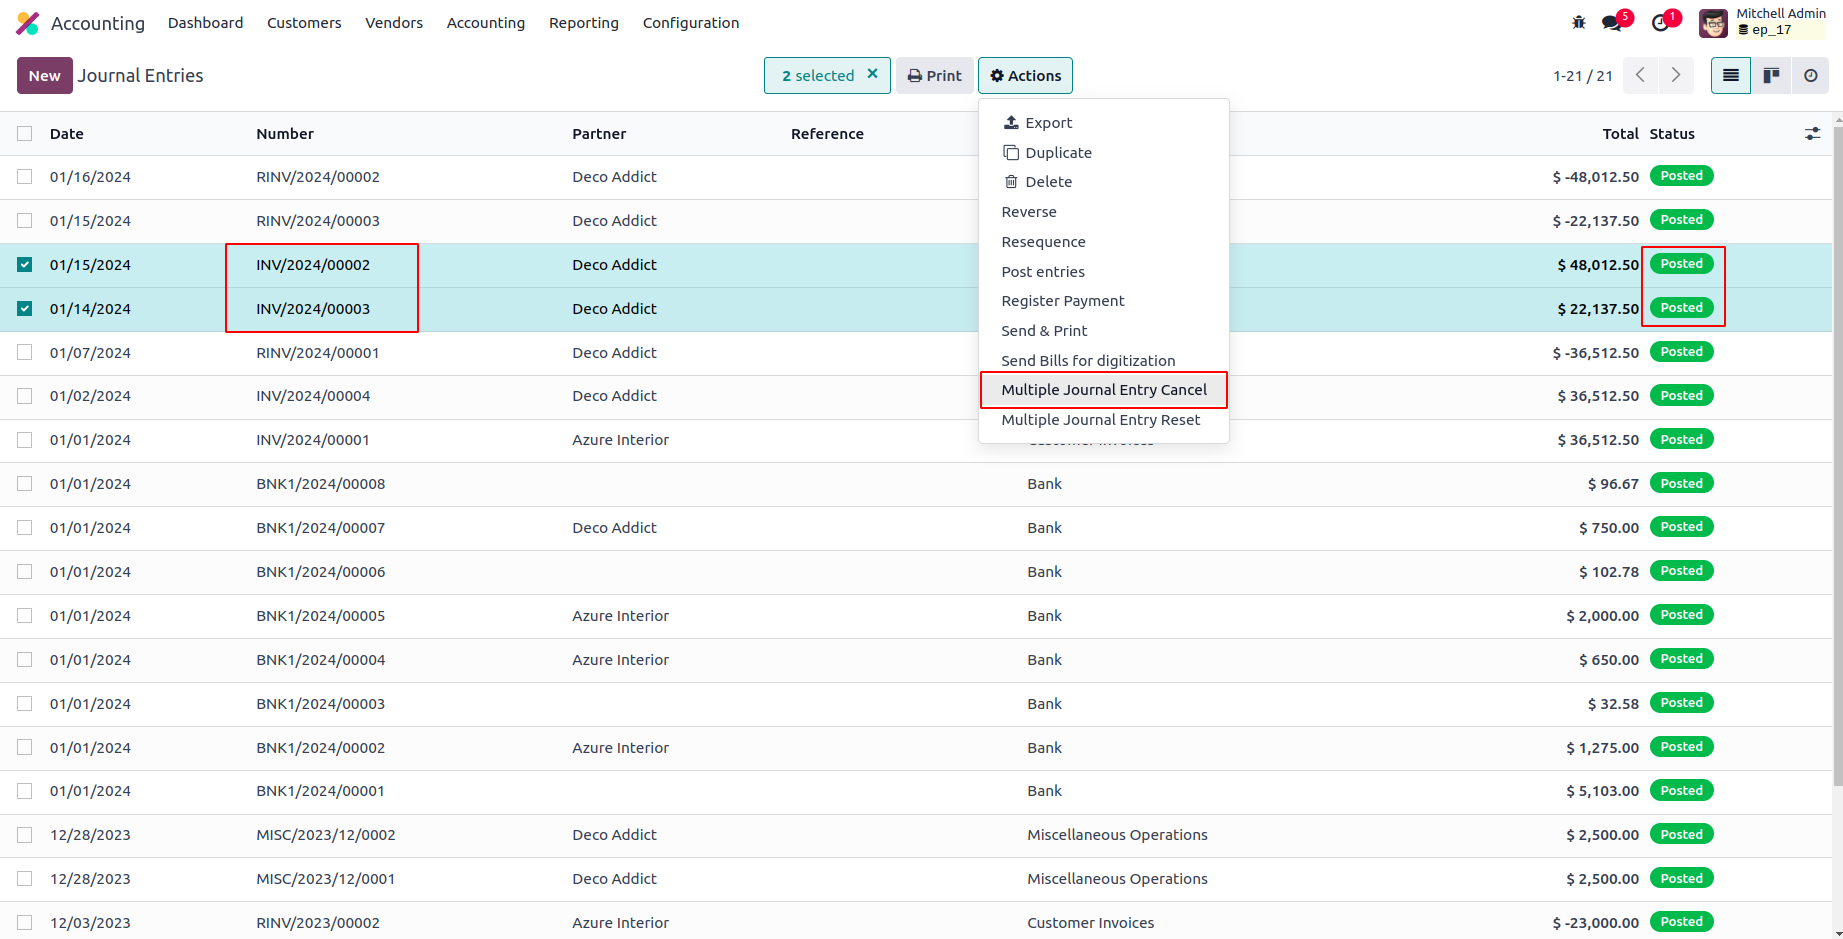Open entry RINV/2023/00002

click(x=318, y=923)
